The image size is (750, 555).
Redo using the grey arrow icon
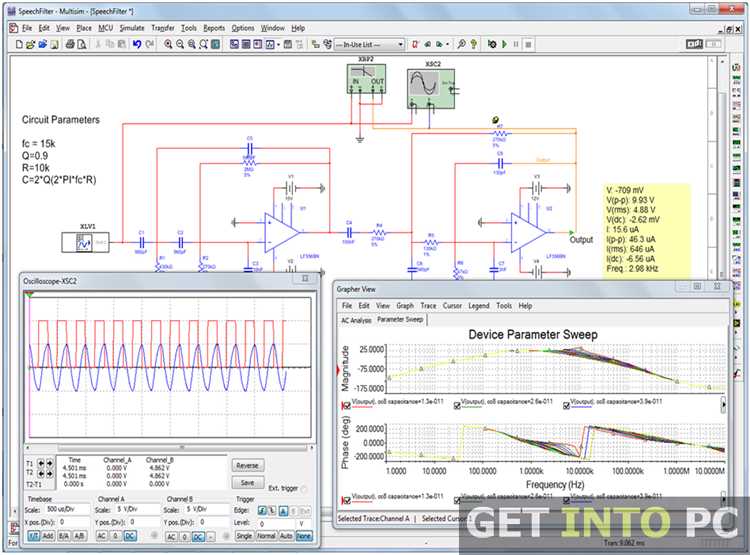click(x=149, y=44)
